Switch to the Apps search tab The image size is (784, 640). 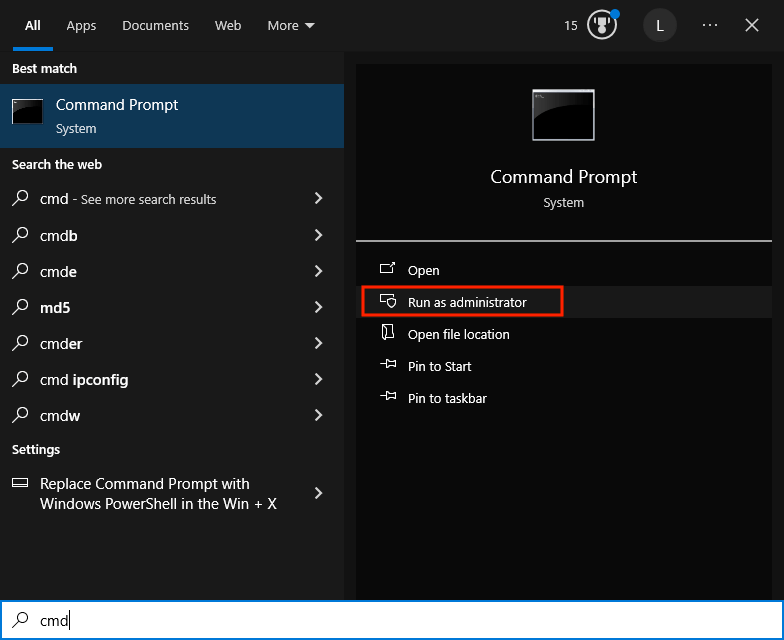[x=81, y=26]
